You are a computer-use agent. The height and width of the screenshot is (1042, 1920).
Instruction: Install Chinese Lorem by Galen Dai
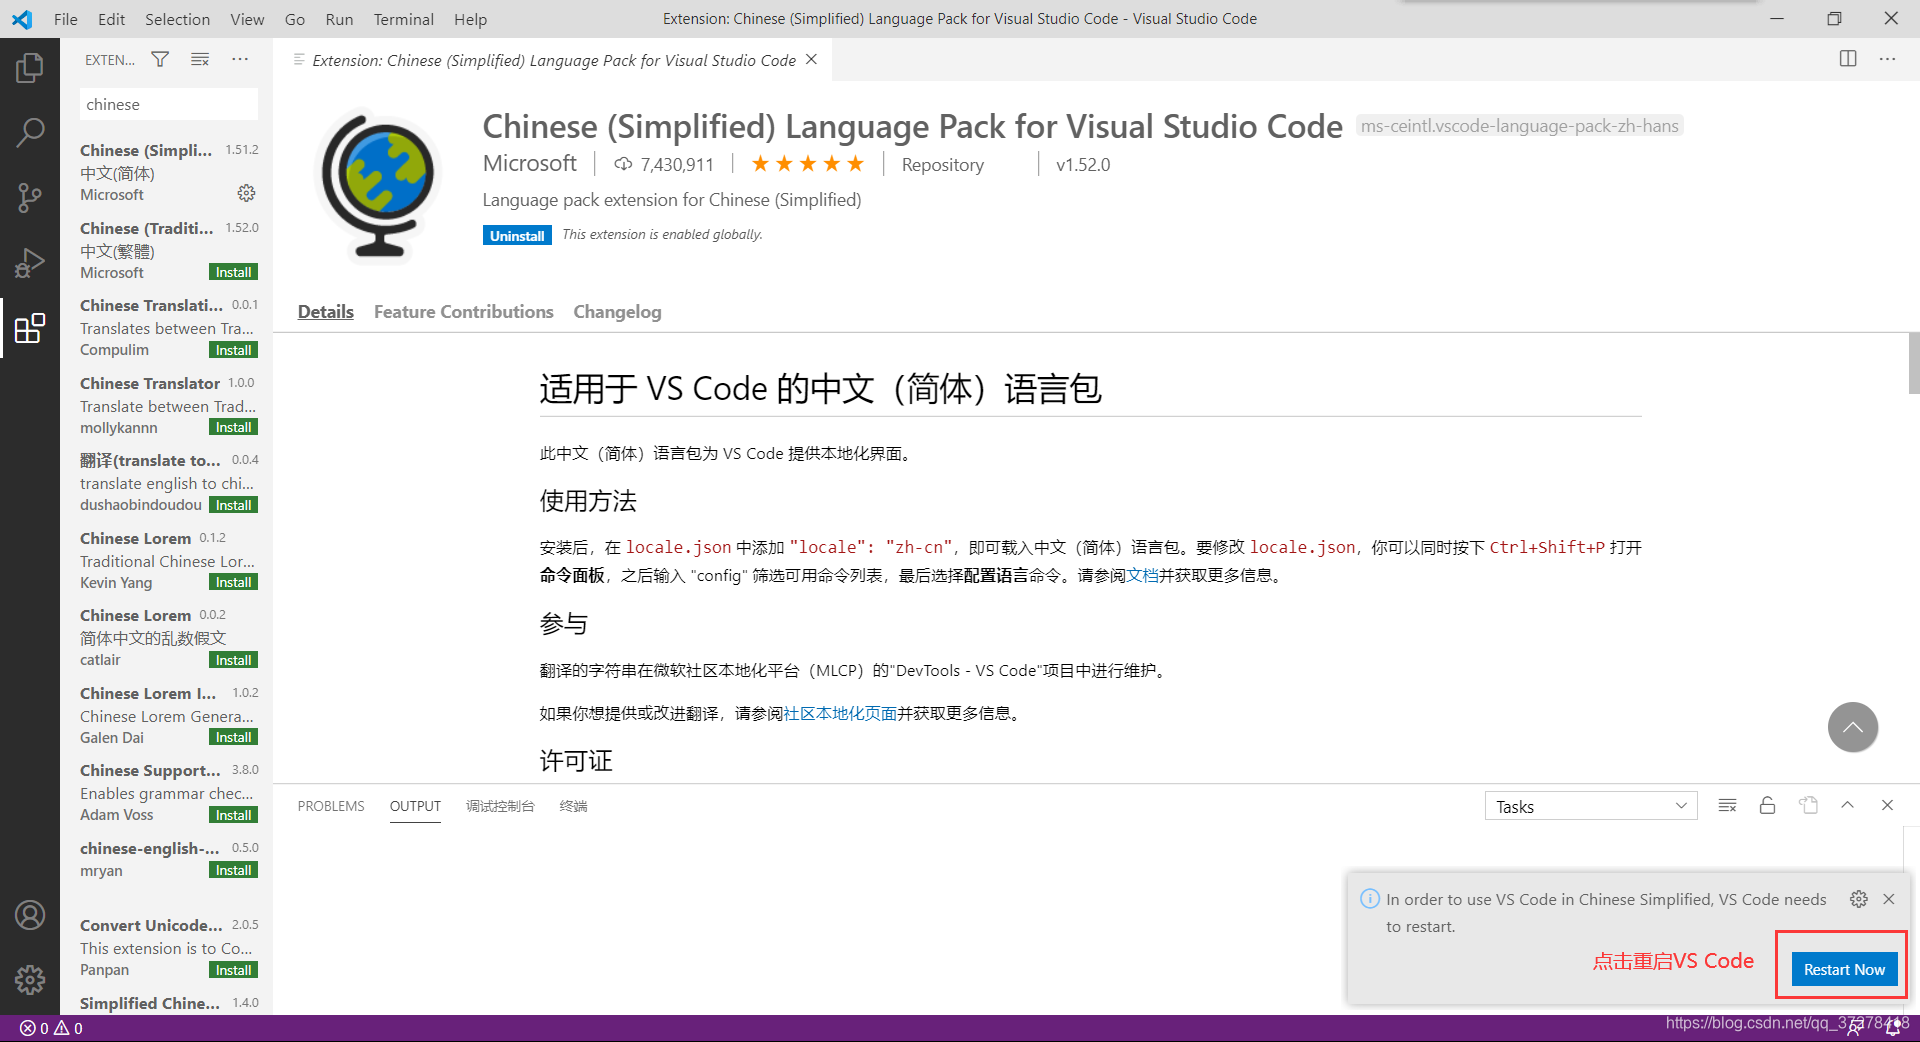pyautogui.click(x=234, y=737)
